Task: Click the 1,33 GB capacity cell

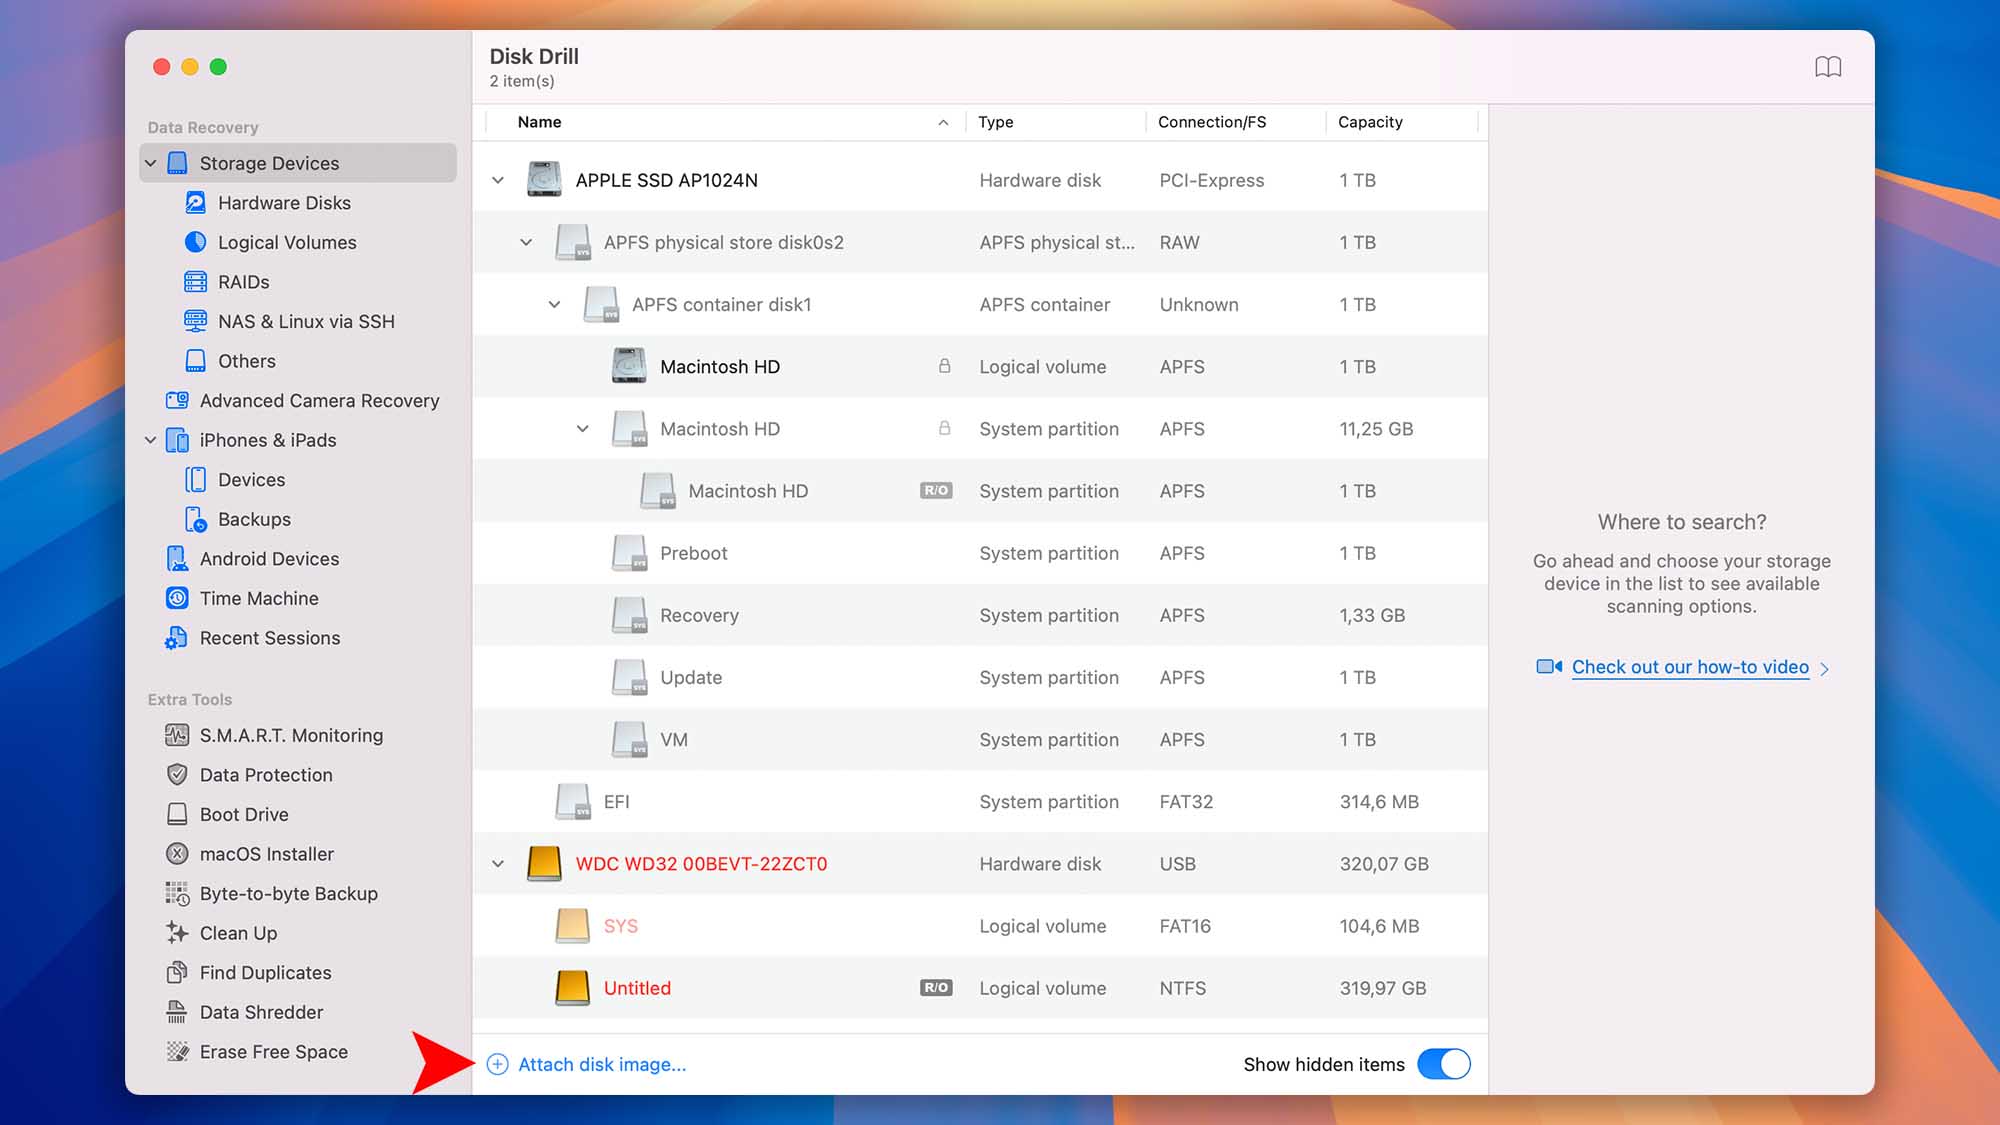Action: tap(1372, 615)
